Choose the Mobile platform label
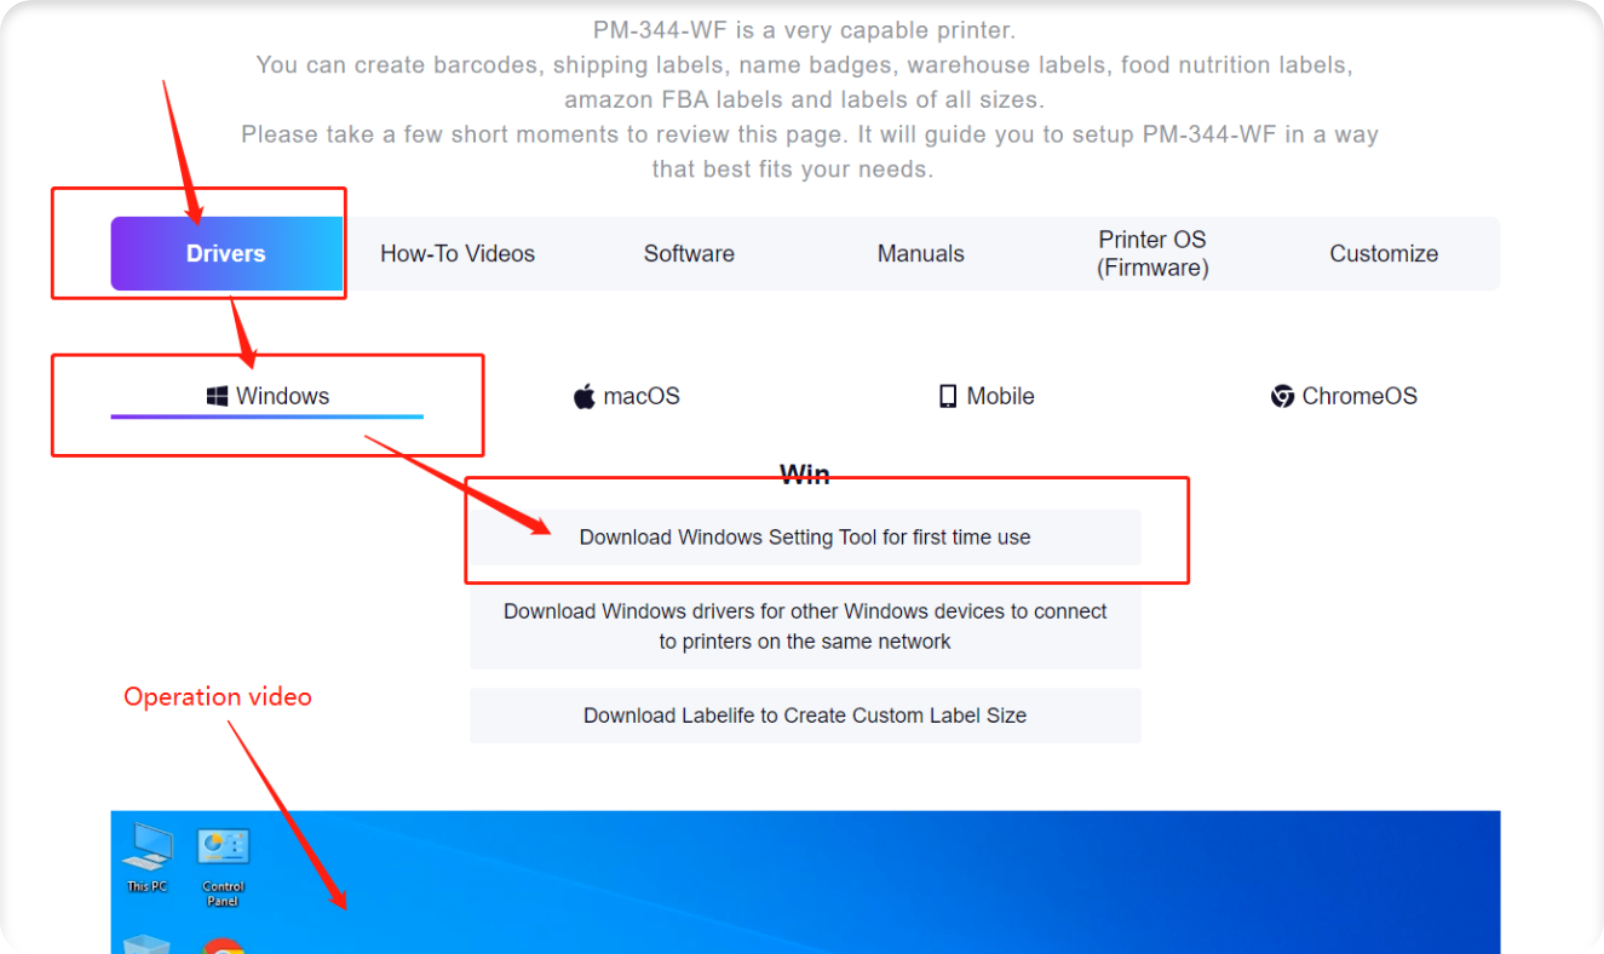 [x=1000, y=396]
